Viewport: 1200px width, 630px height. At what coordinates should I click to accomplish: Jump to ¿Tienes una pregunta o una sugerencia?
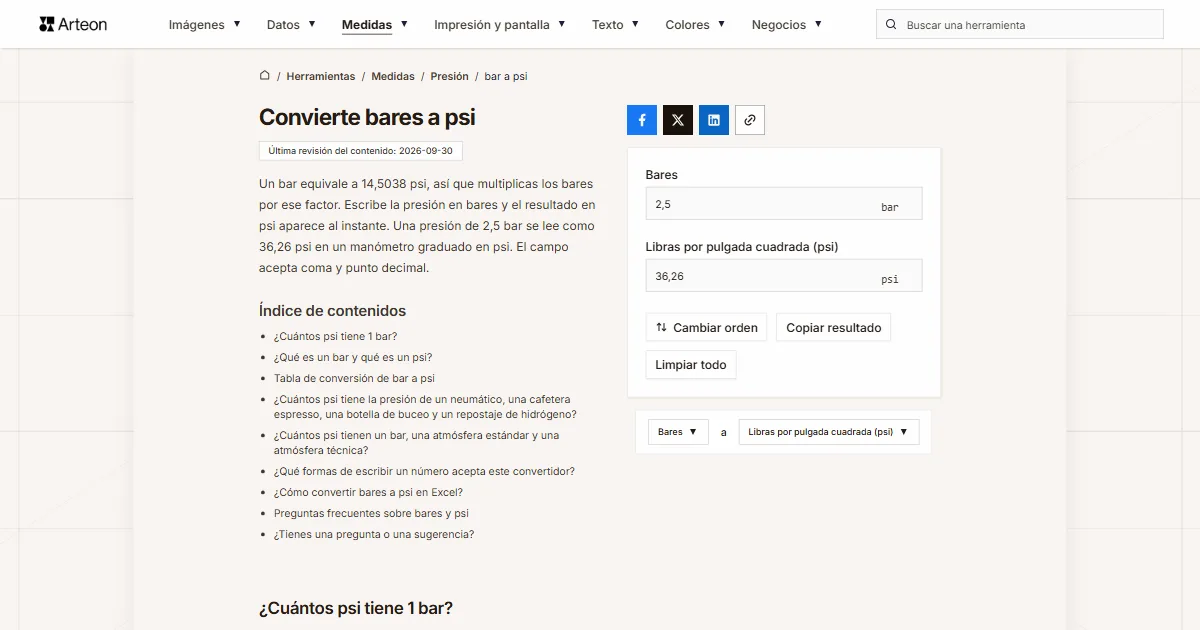374,535
